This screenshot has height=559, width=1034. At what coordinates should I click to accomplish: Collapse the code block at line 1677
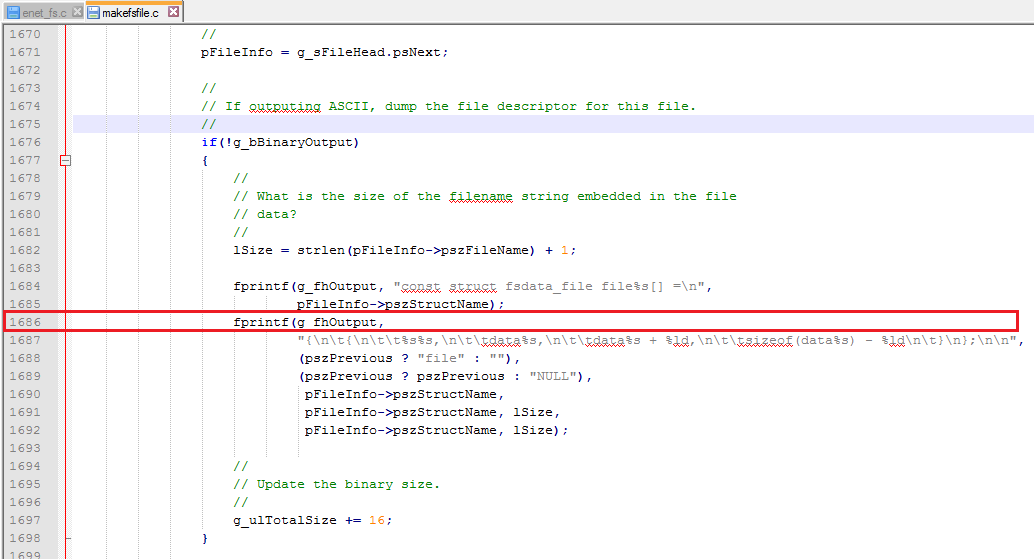point(65,160)
